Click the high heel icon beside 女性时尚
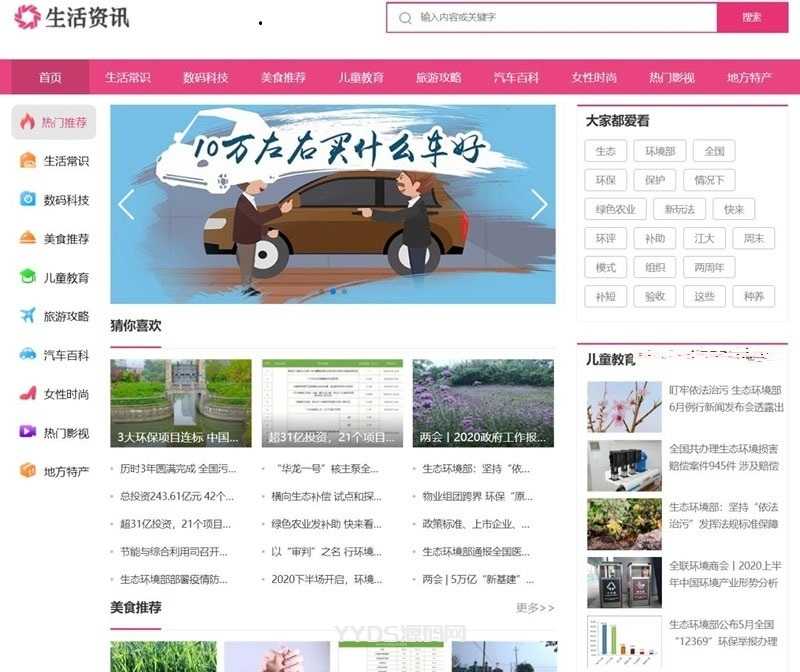 click(x=28, y=393)
